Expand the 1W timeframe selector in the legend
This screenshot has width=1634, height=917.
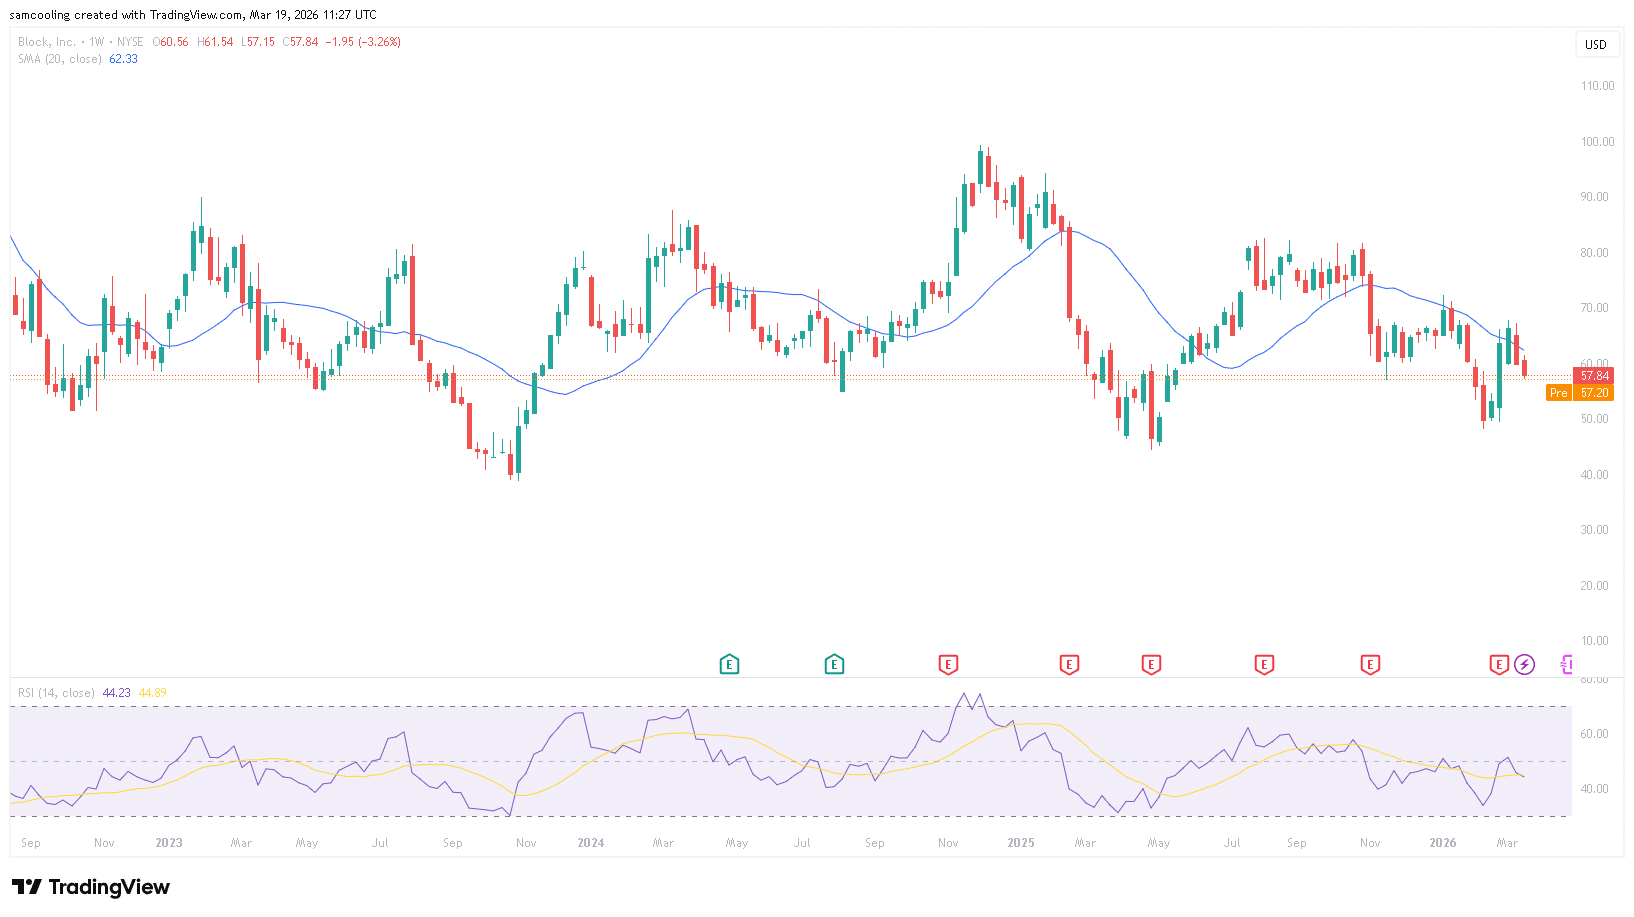(94, 42)
